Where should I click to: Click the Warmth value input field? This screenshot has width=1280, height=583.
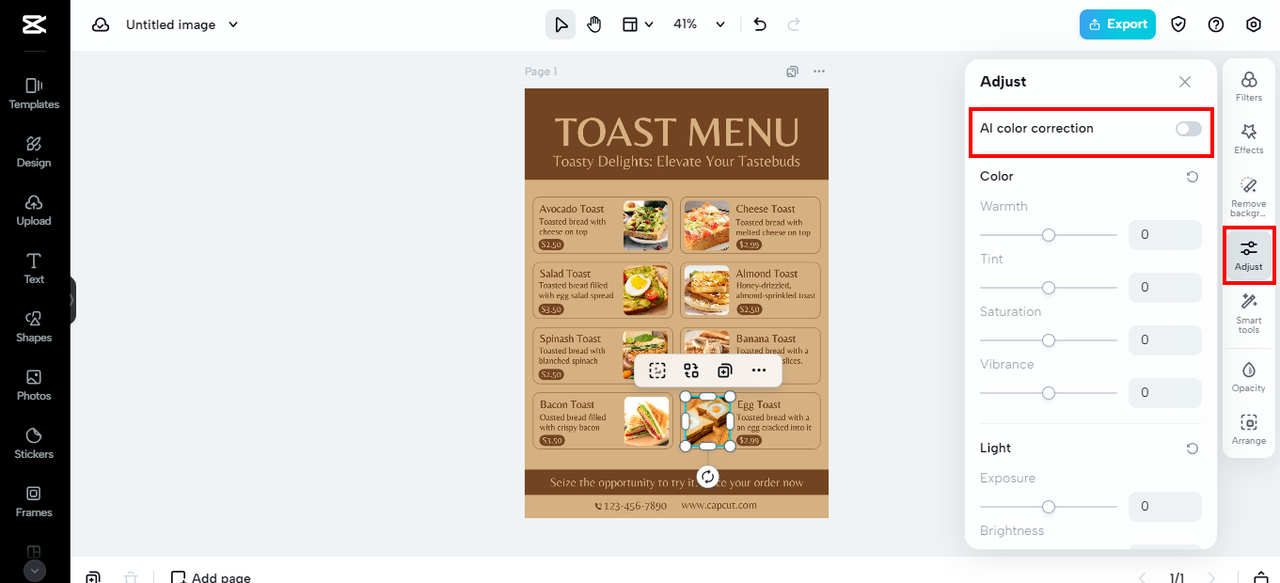click(1165, 235)
